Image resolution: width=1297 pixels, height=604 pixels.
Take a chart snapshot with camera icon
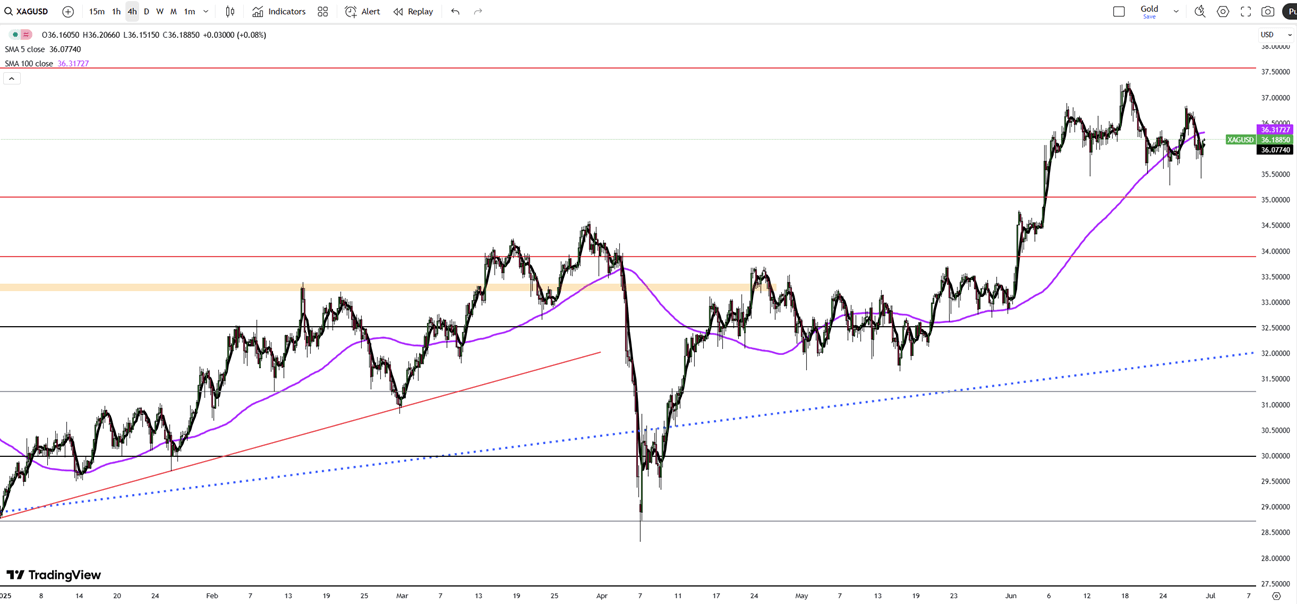[x=1268, y=12]
